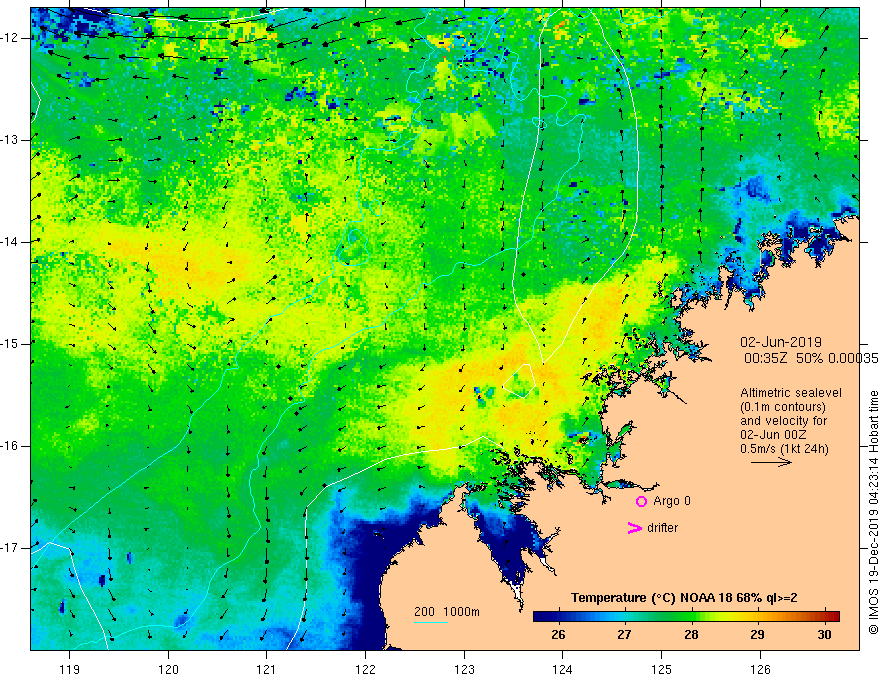Click the 'Argo 0' legend label

tap(672, 501)
